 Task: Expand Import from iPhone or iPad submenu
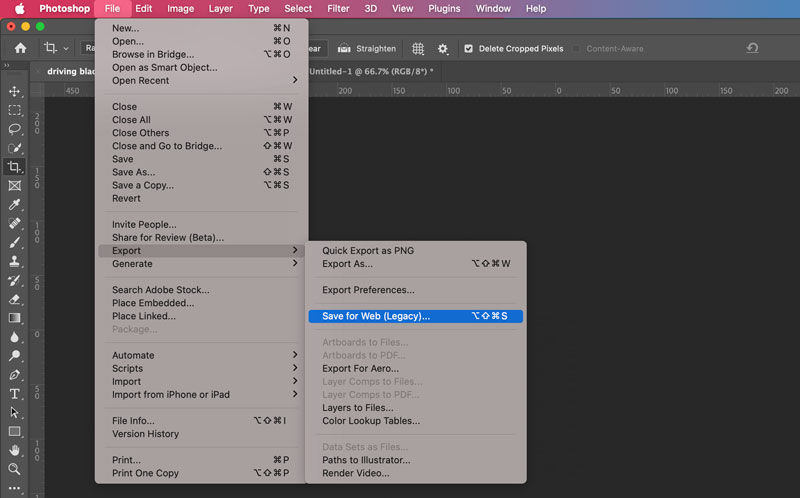pos(202,394)
